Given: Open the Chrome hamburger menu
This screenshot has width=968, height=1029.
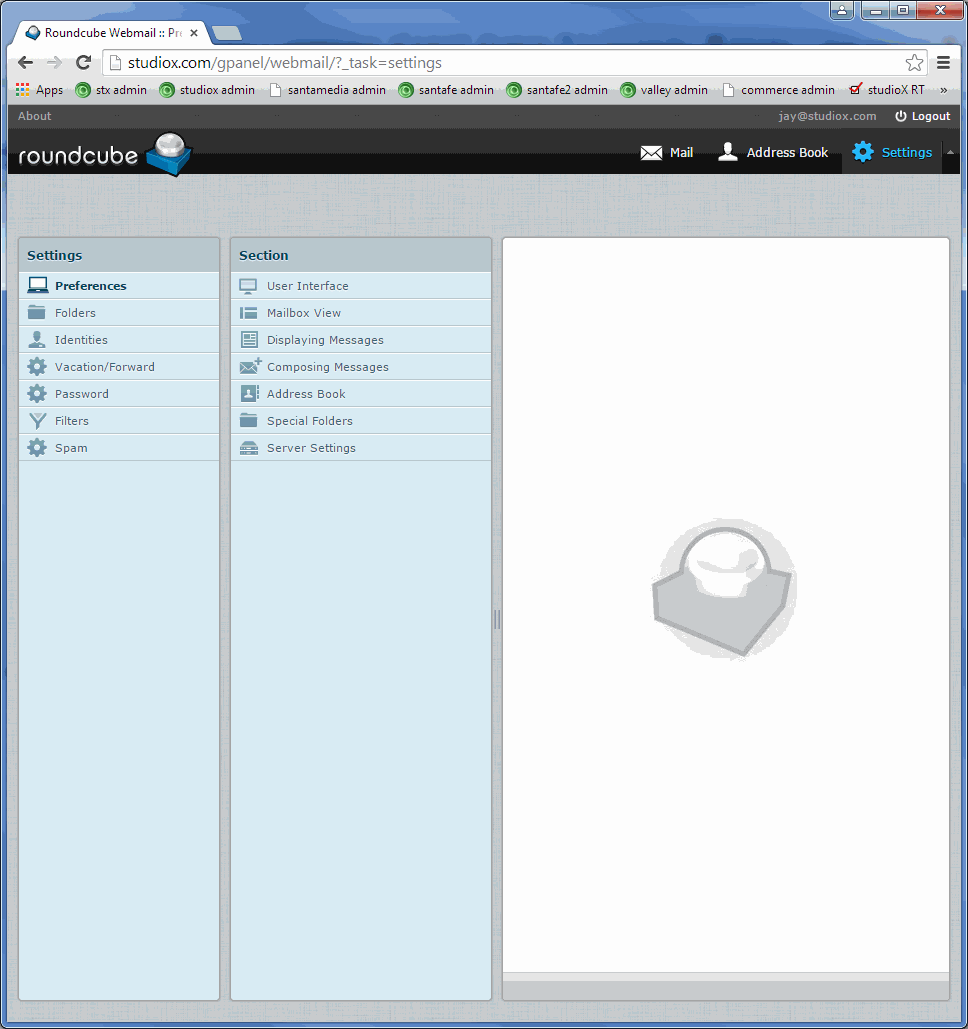Looking at the screenshot, I should [x=943, y=63].
